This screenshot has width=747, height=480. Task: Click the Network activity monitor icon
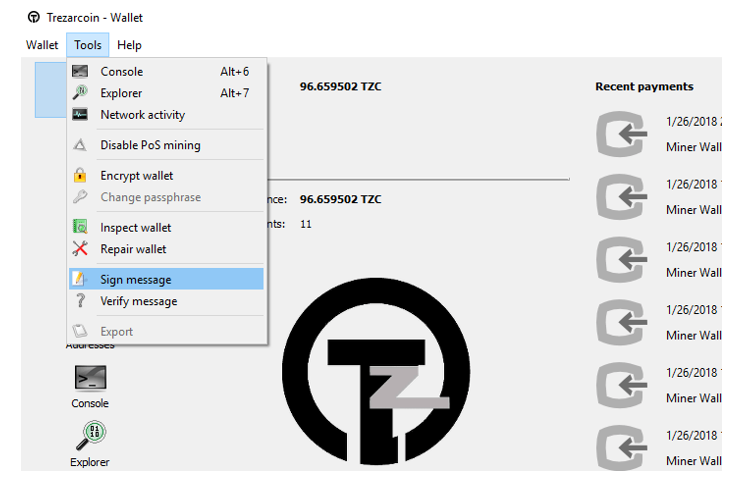point(80,115)
